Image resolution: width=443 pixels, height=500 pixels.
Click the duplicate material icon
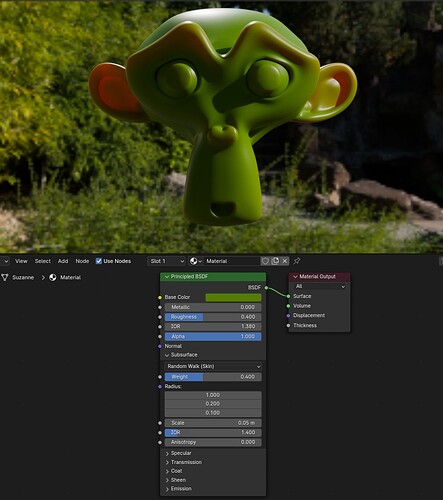click(x=275, y=261)
